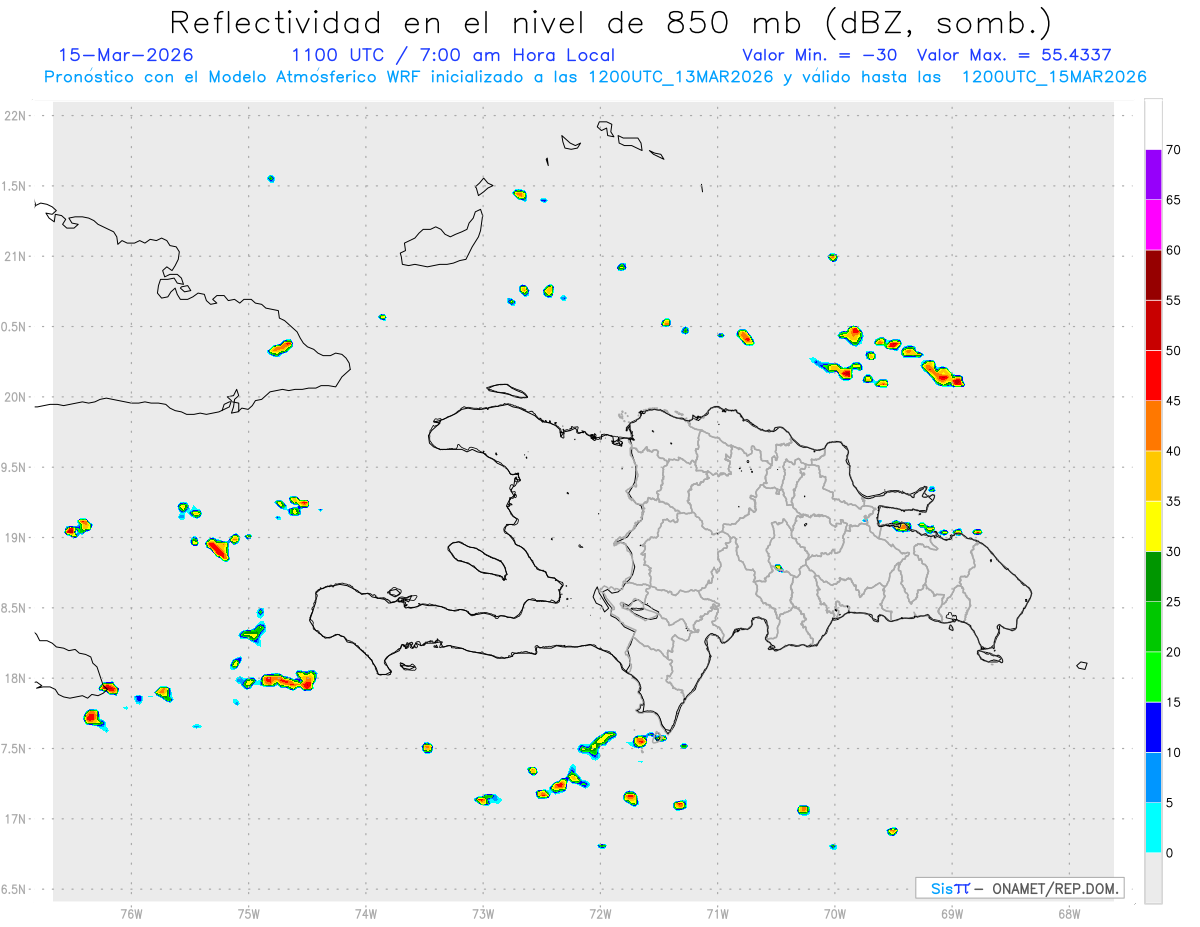Click the date '15-Mar-2026'

coord(126,55)
